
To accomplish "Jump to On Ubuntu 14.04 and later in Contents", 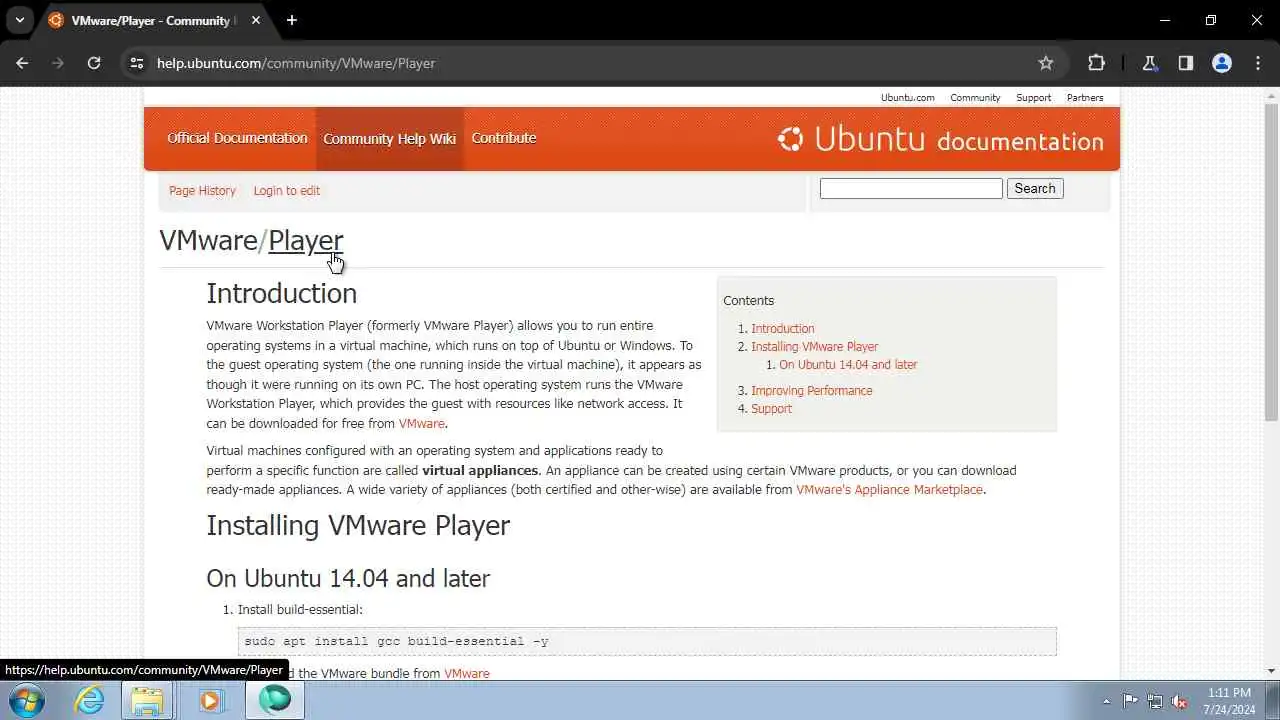I will pyautogui.click(x=848, y=364).
